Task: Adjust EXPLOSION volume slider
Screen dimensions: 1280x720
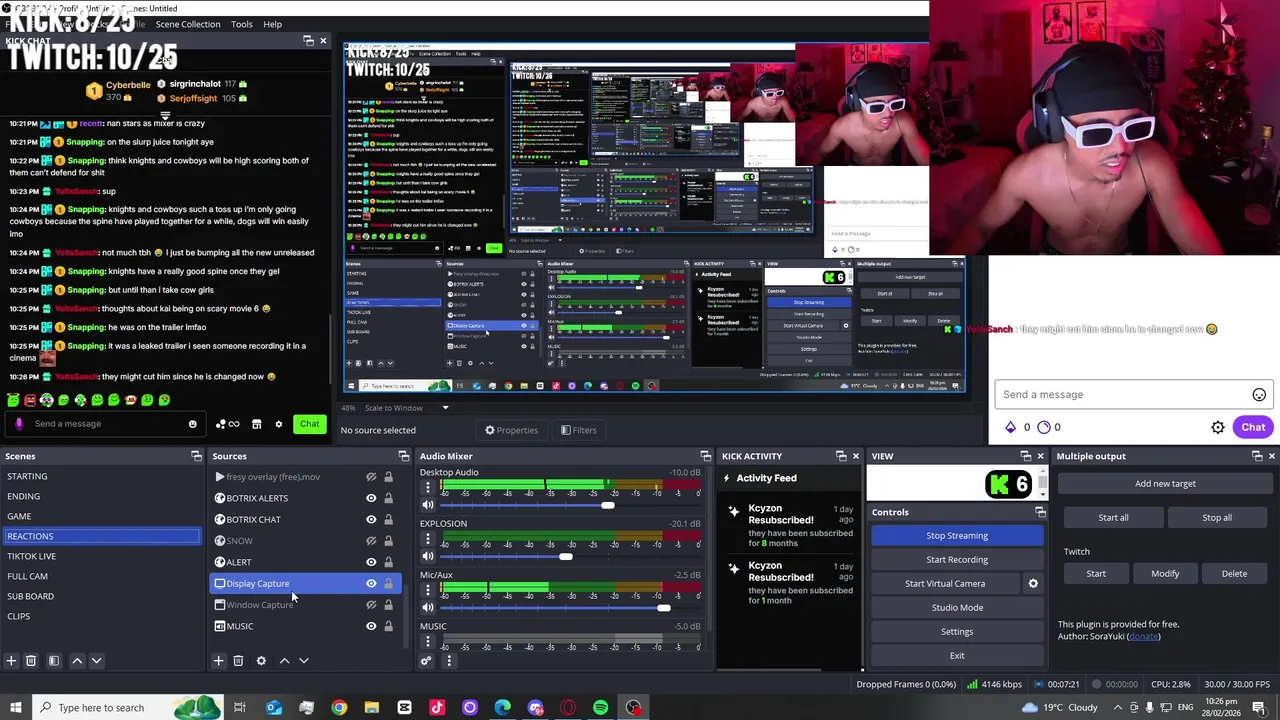Action: tap(566, 556)
